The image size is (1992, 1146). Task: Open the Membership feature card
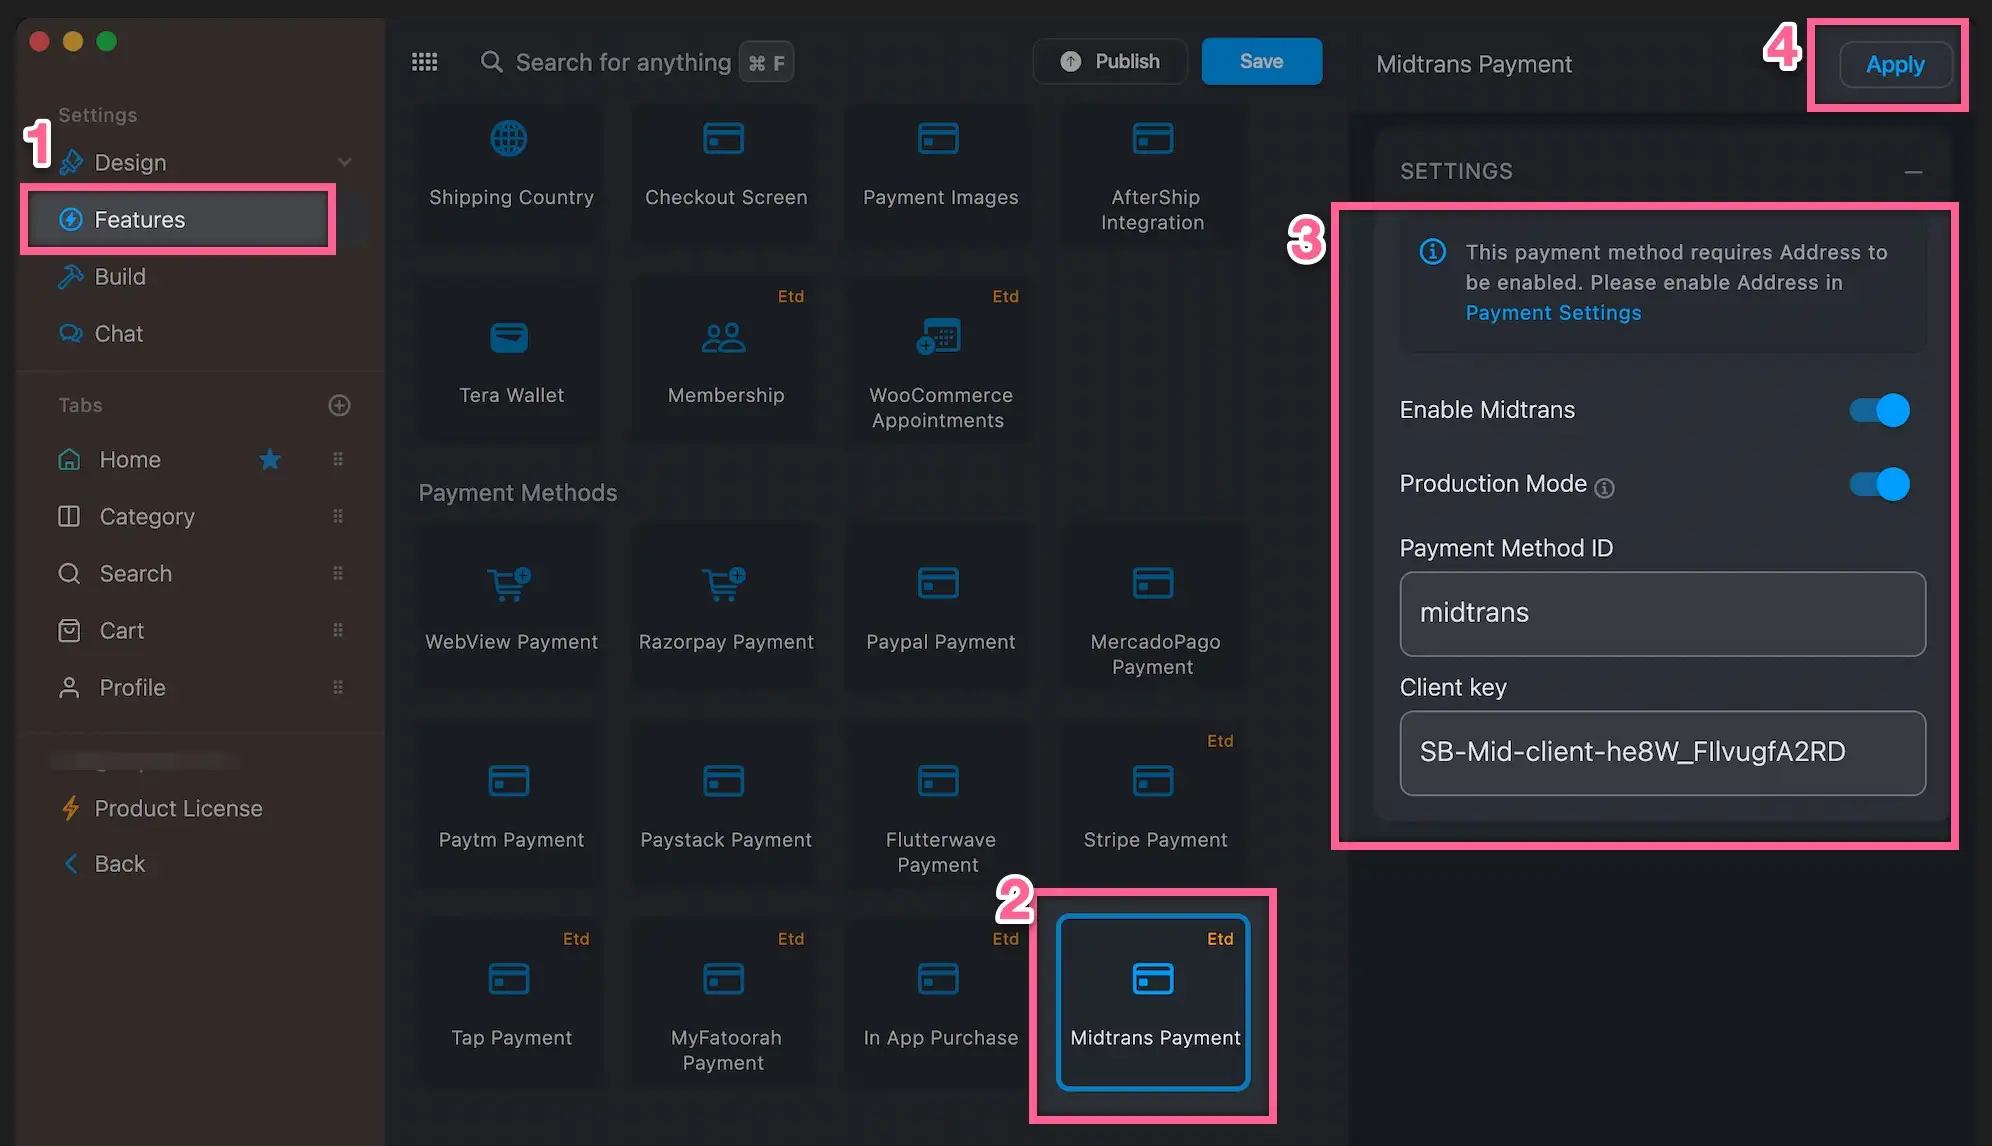click(725, 358)
